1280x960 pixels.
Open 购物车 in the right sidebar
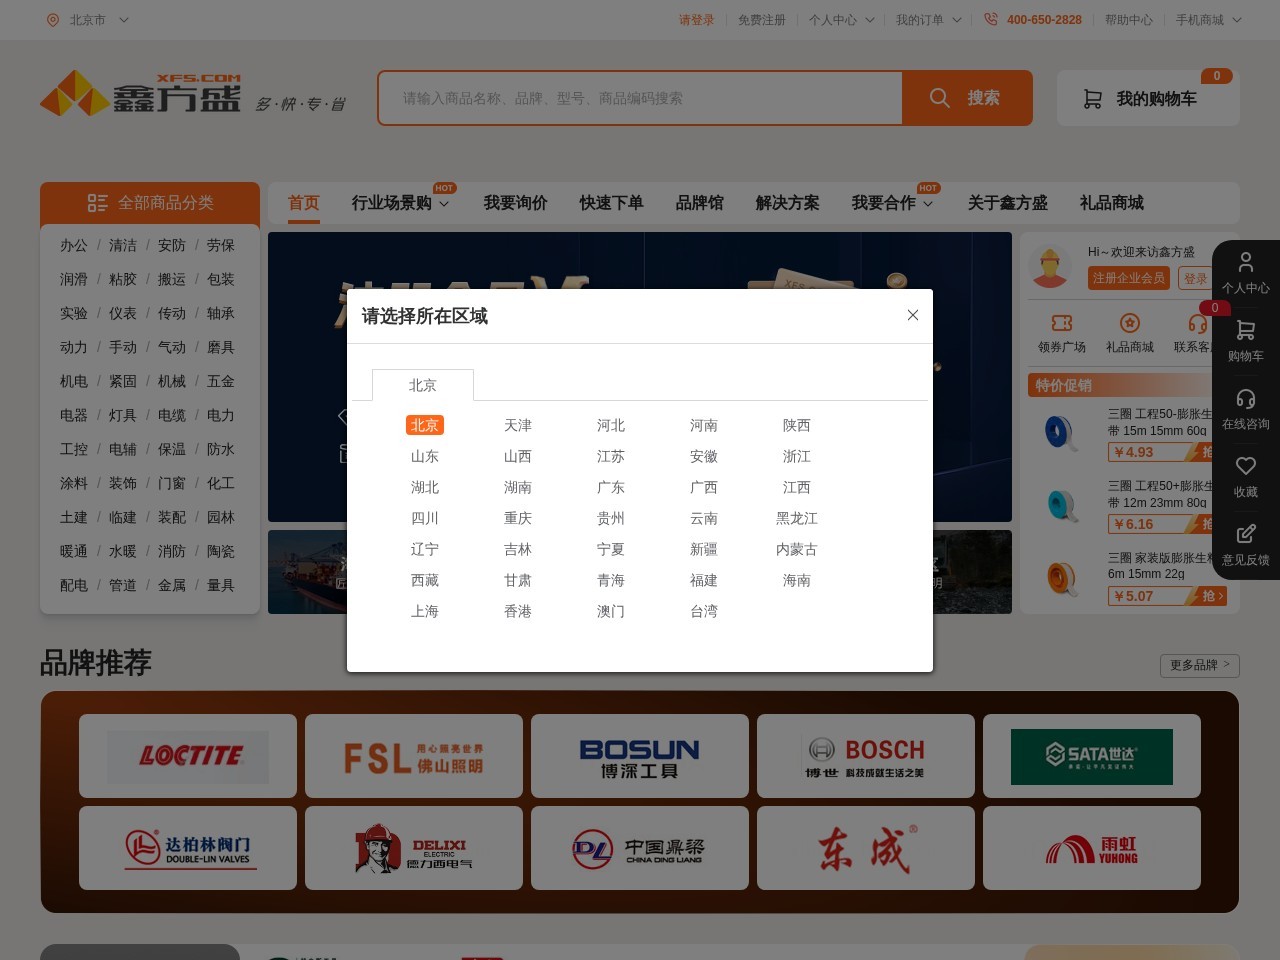point(1245,341)
